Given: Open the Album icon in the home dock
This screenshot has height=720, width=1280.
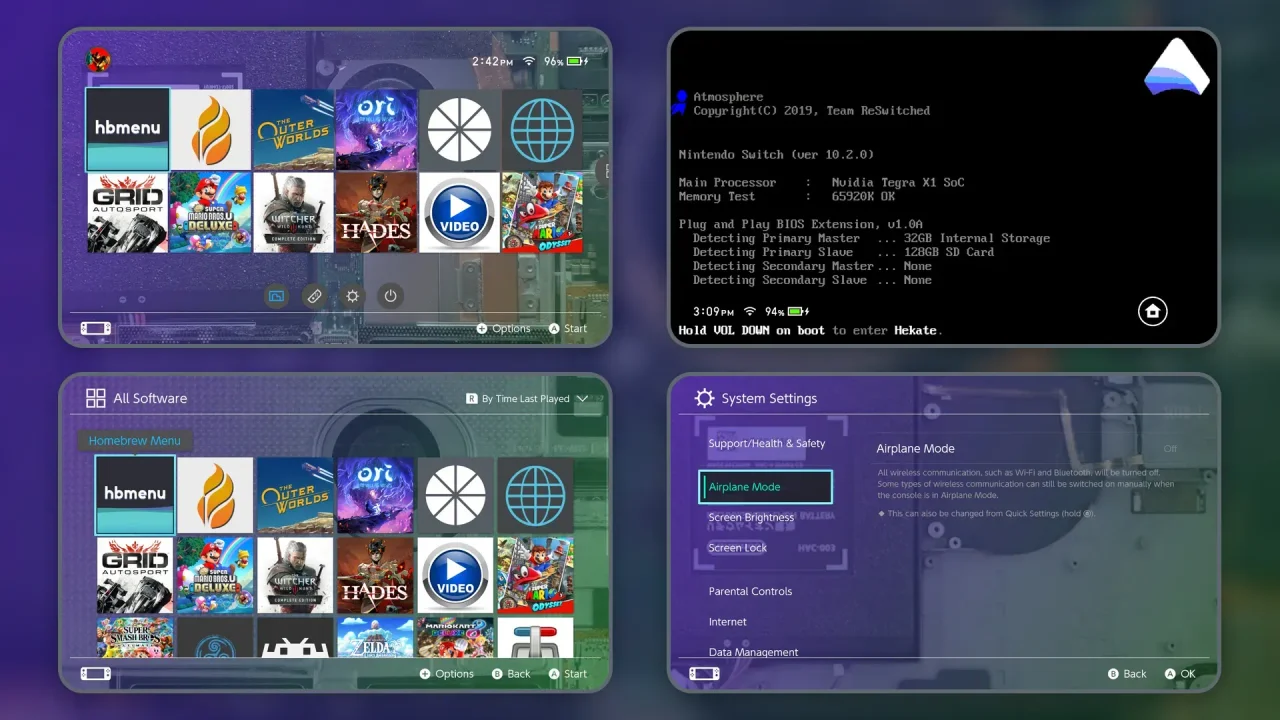Looking at the screenshot, I should (277, 296).
